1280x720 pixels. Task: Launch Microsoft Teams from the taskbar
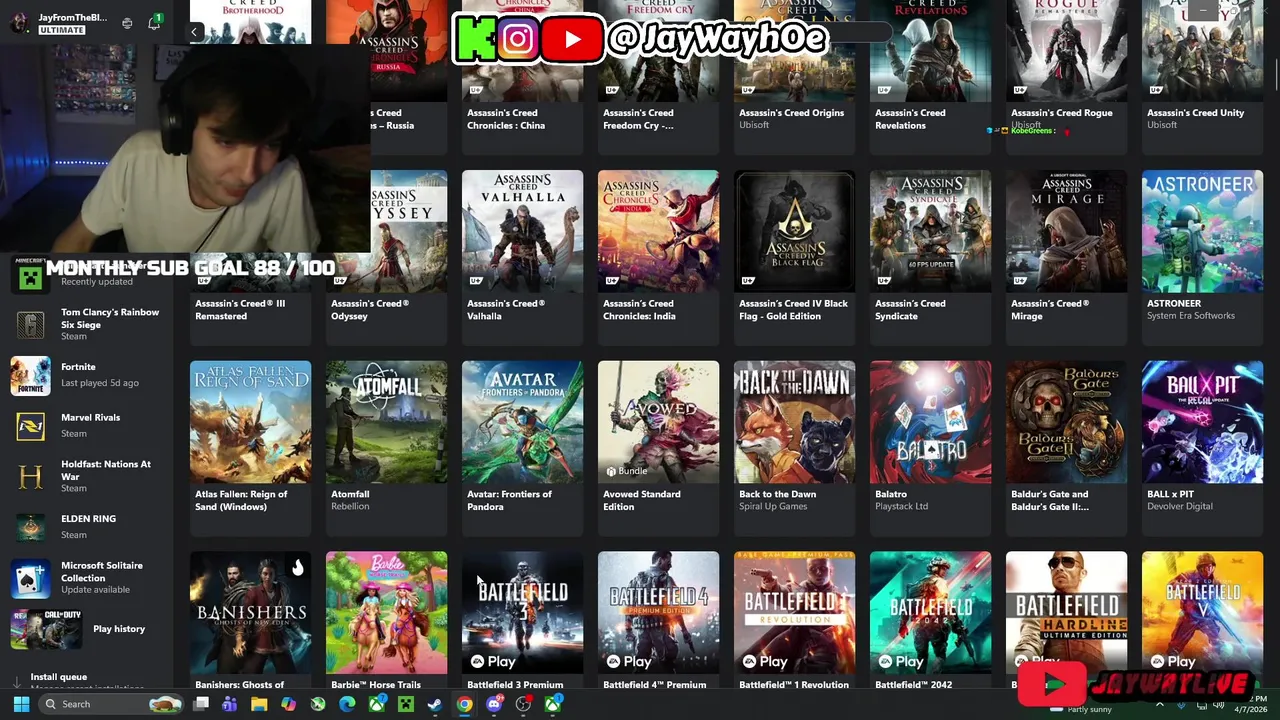(230, 704)
